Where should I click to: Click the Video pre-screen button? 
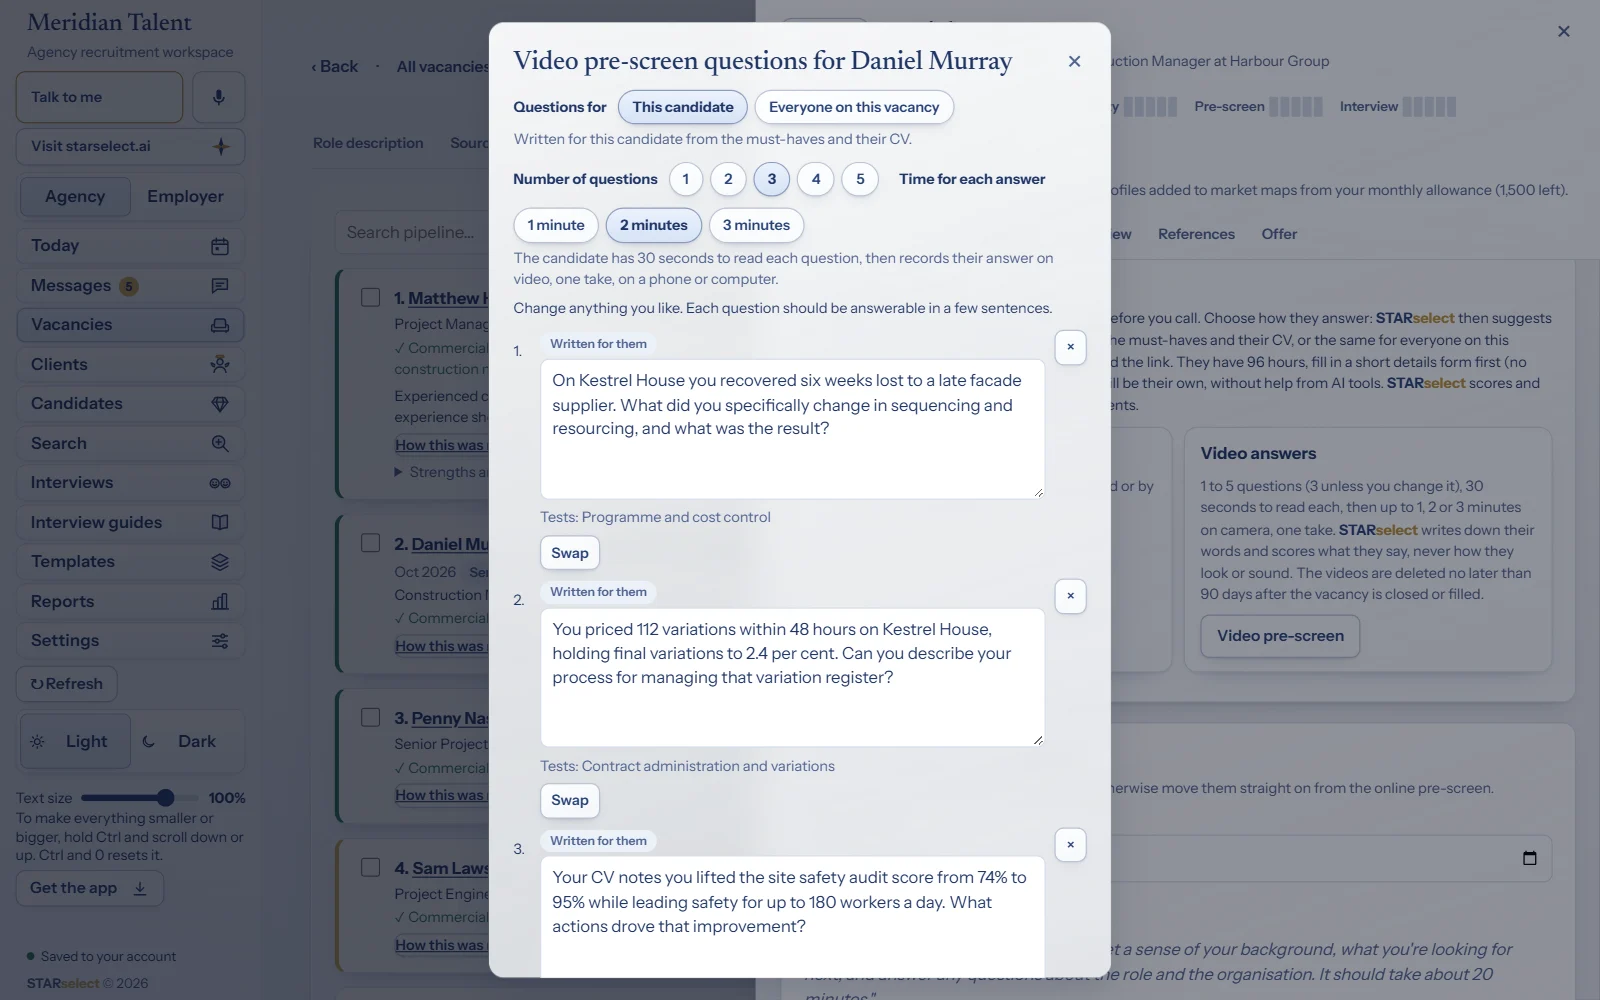pyautogui.click(x=1280, y=636)
